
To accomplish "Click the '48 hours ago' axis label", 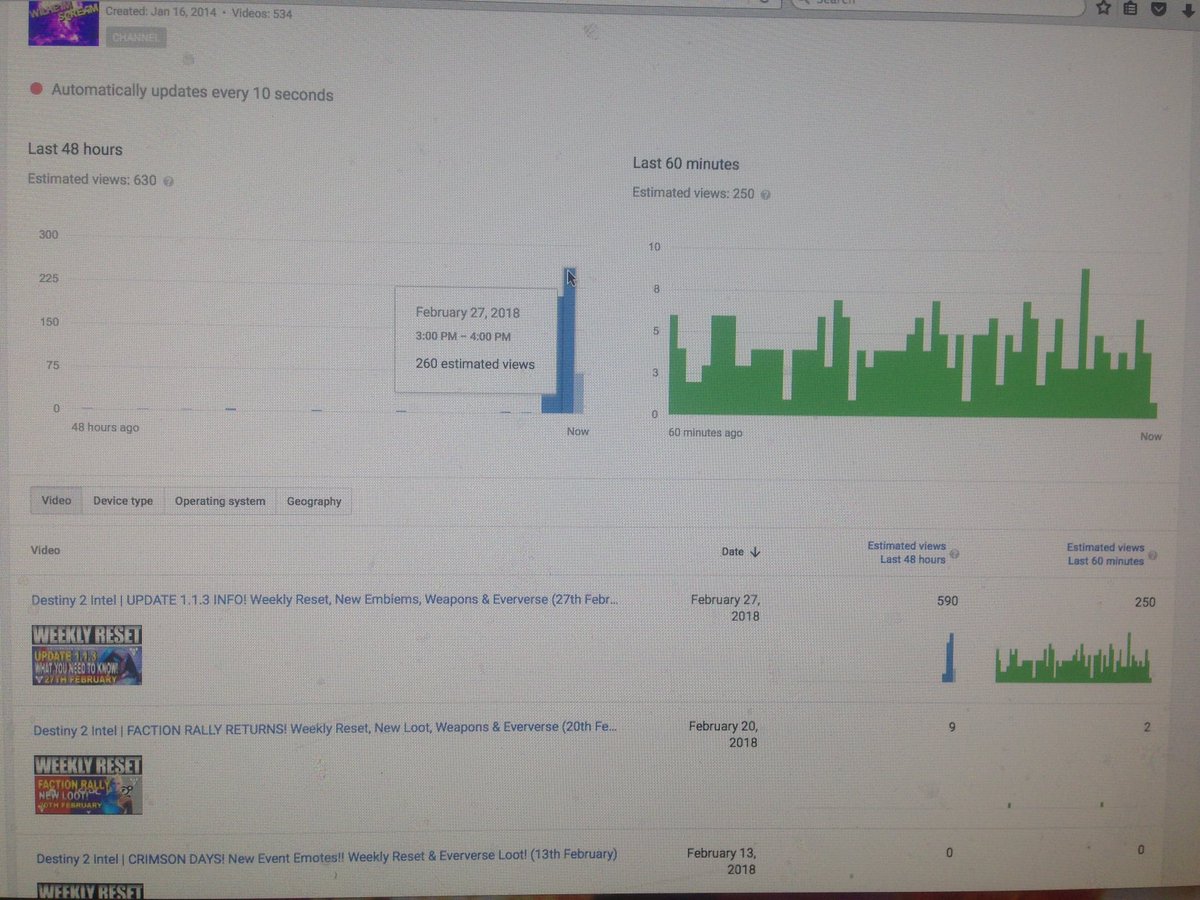I will [105, 427].
